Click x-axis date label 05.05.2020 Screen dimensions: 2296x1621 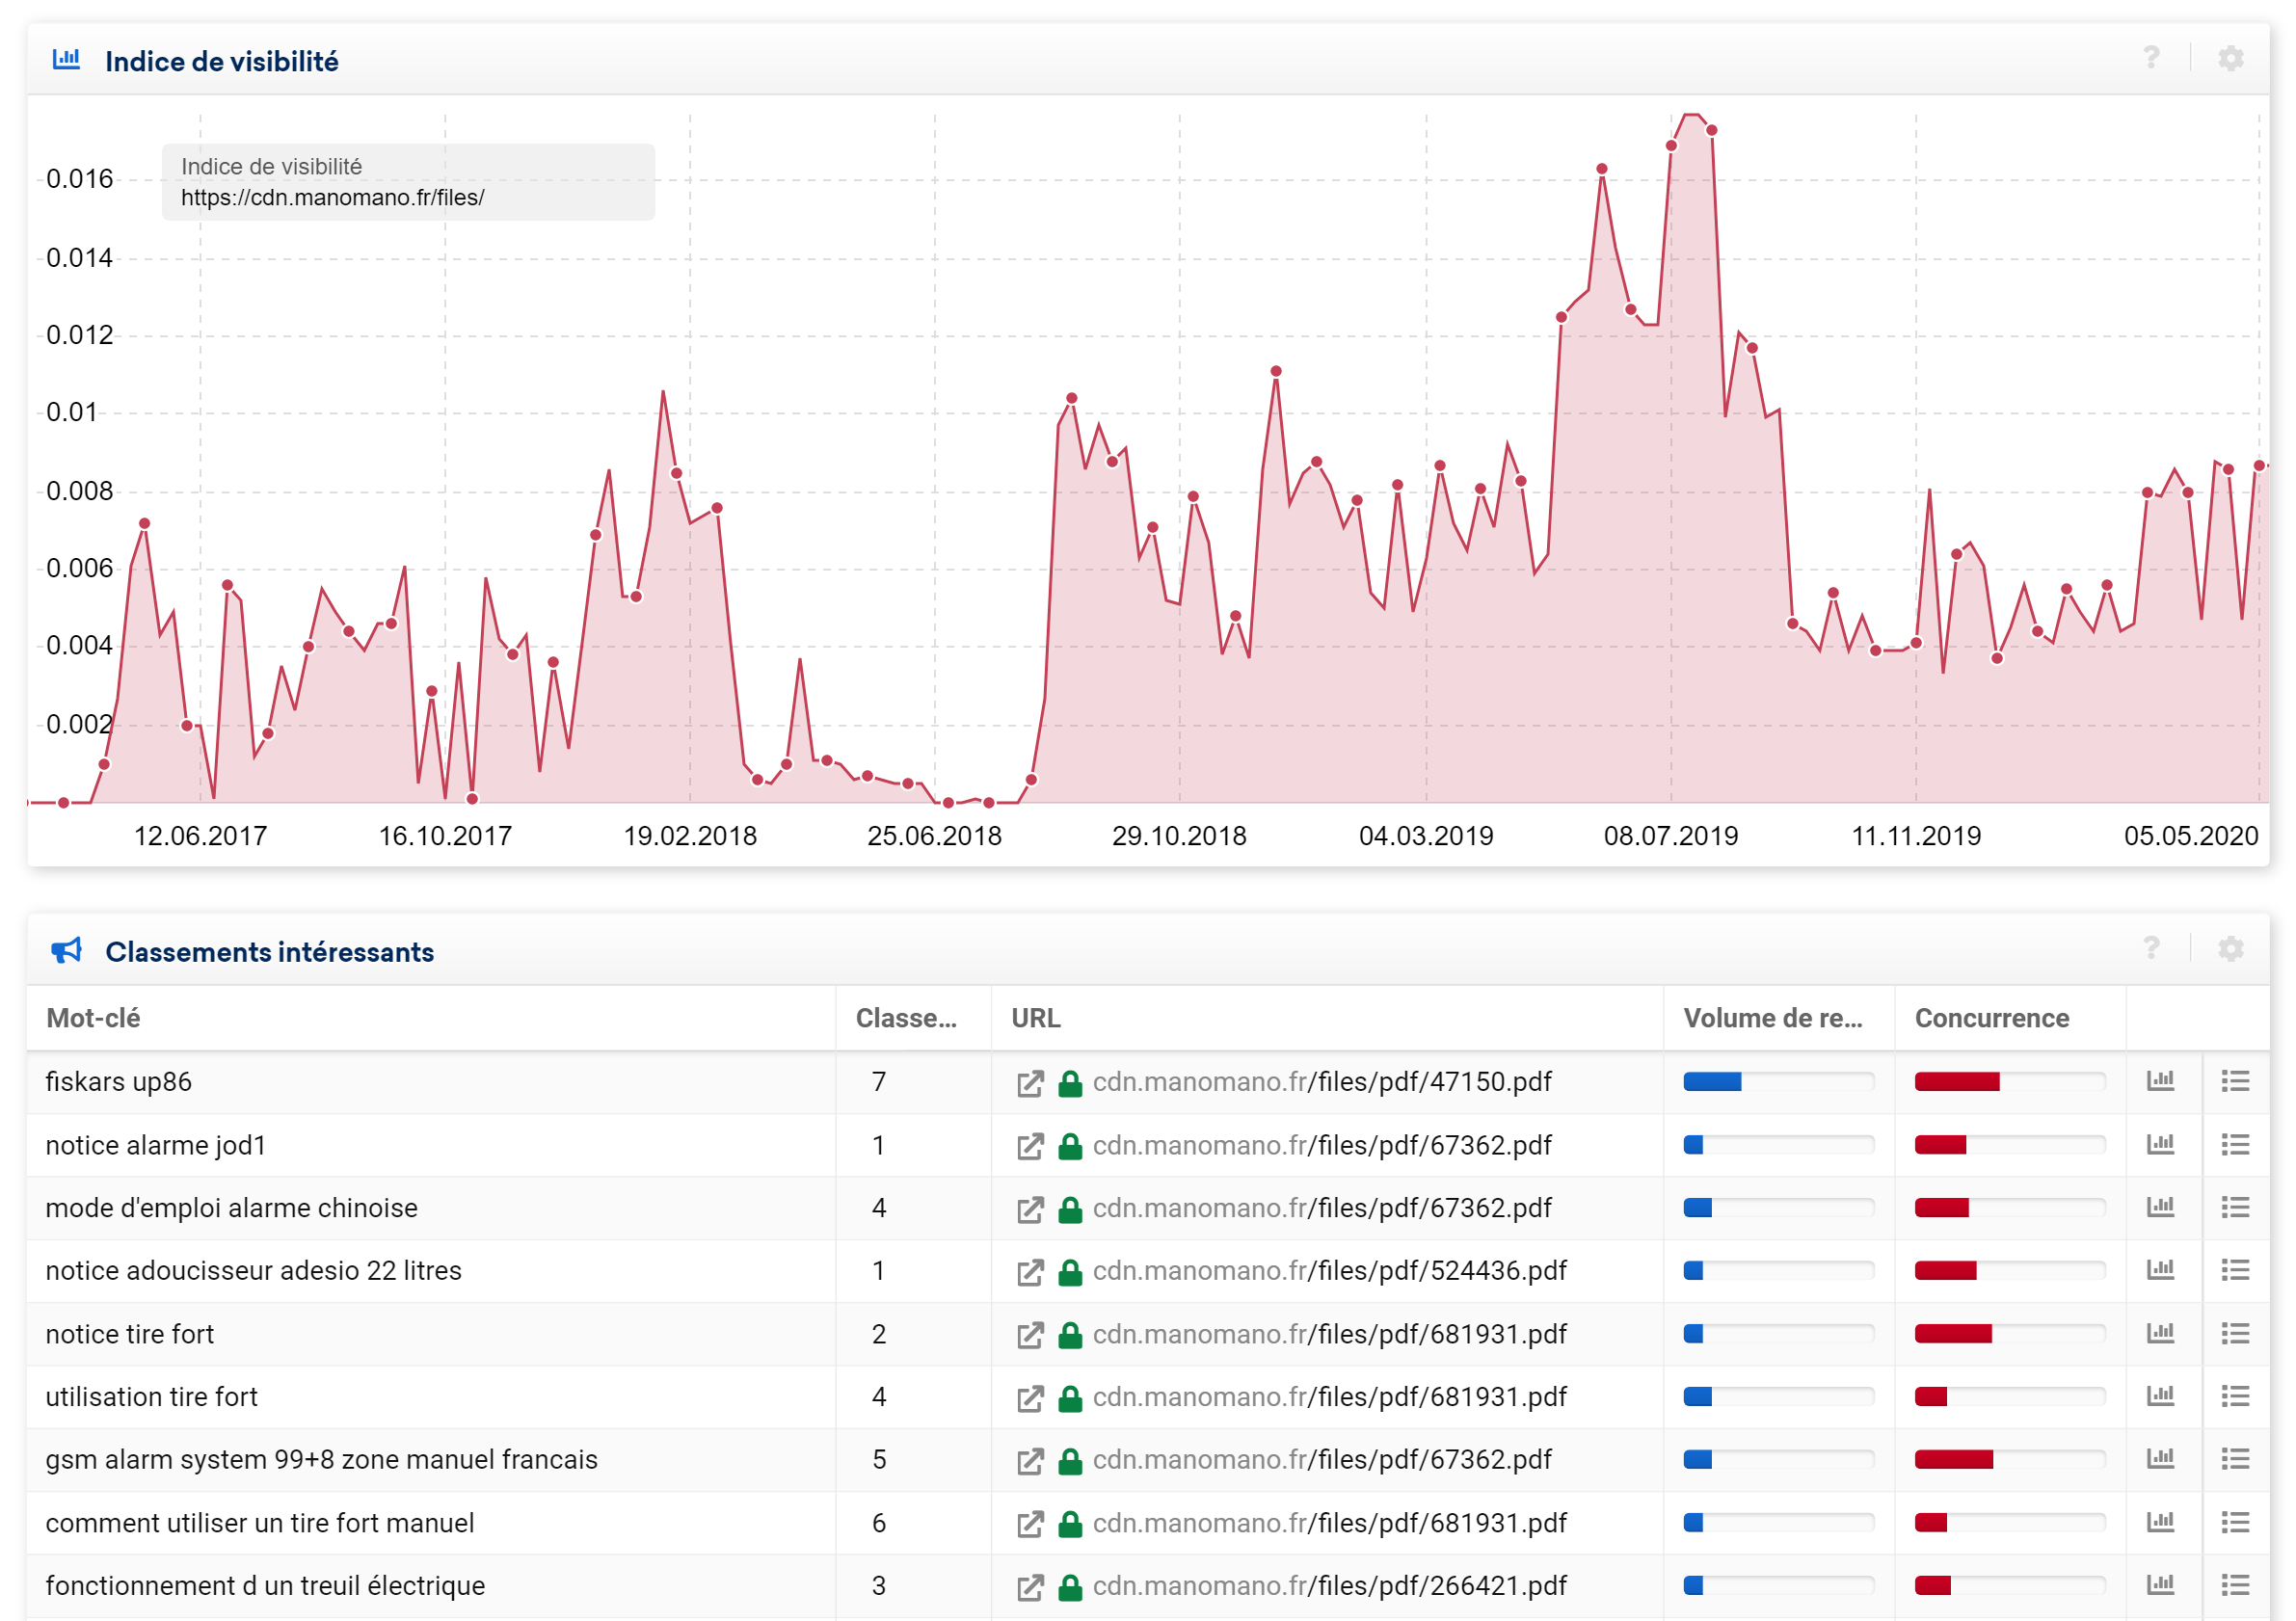point(2191,836)
